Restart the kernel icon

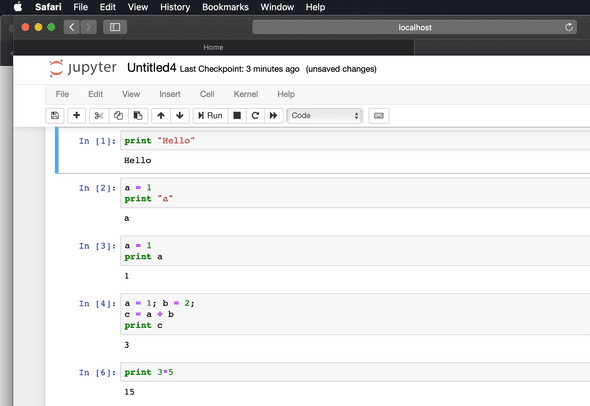pyautogui.click(x=255, y=116)
